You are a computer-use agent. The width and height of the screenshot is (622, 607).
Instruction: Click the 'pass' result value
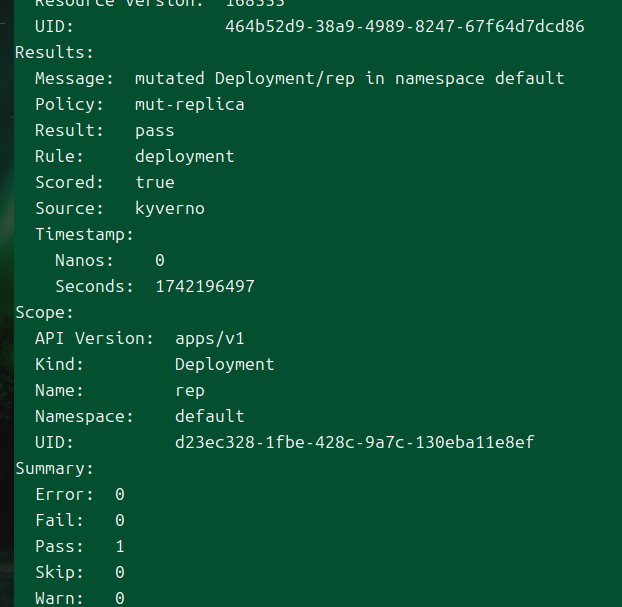[x=155, y=131]
